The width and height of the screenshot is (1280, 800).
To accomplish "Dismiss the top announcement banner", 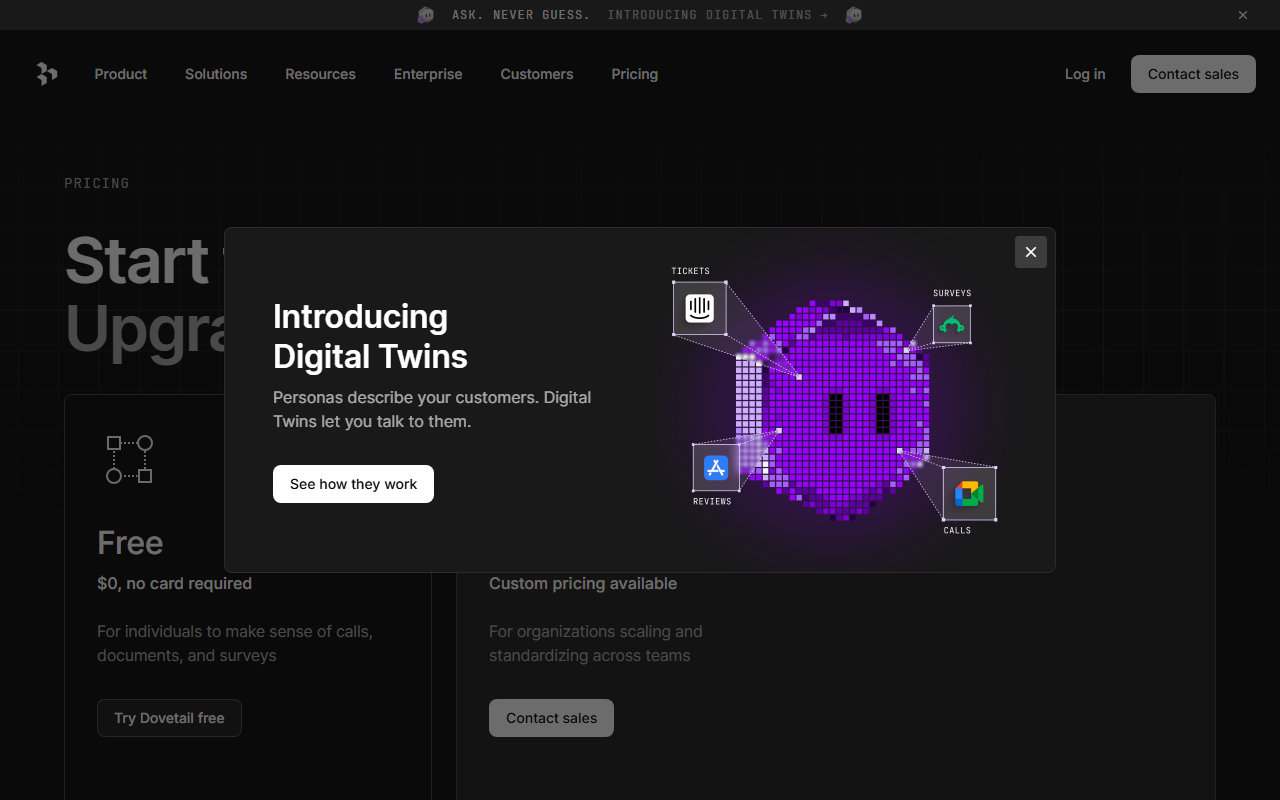I will point(1243,15).
